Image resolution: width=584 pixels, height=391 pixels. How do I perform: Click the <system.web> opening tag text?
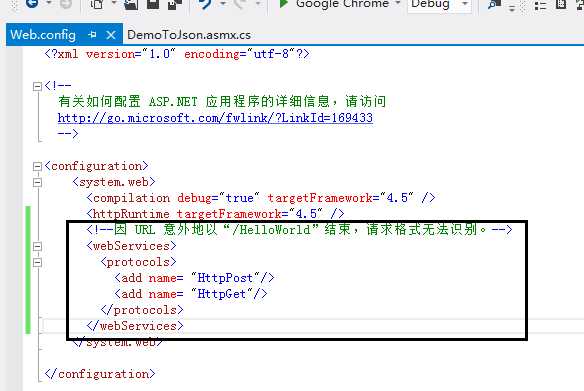pos(114,182)
